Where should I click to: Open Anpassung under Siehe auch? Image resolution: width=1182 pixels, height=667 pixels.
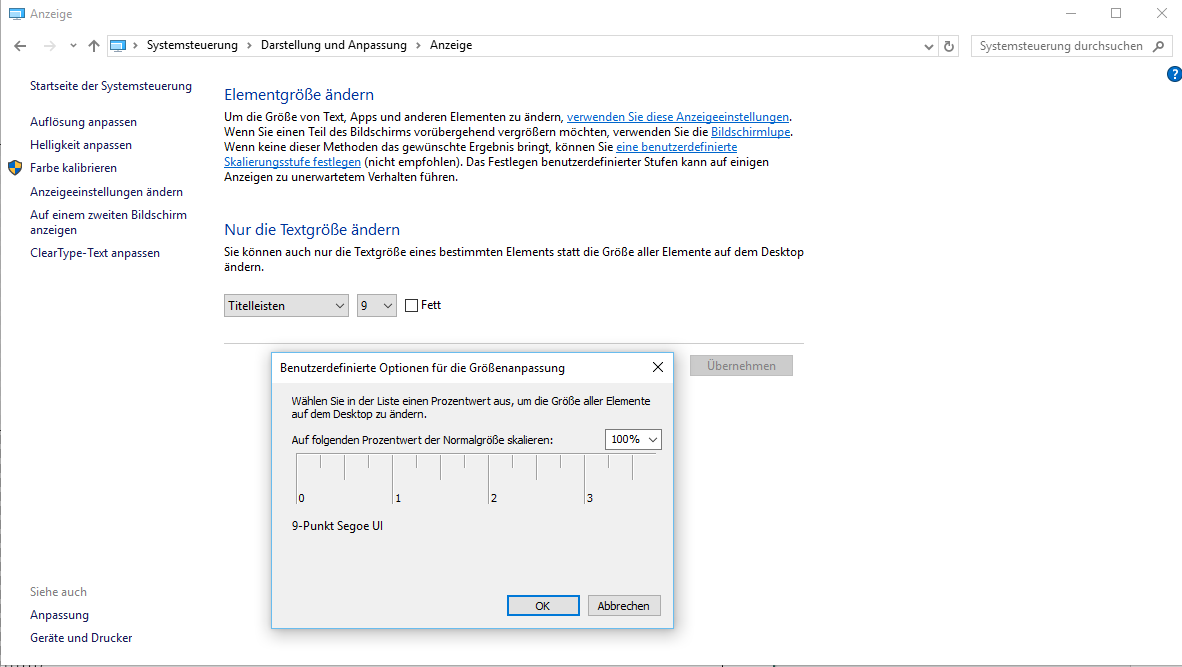(x=60, y=615)
